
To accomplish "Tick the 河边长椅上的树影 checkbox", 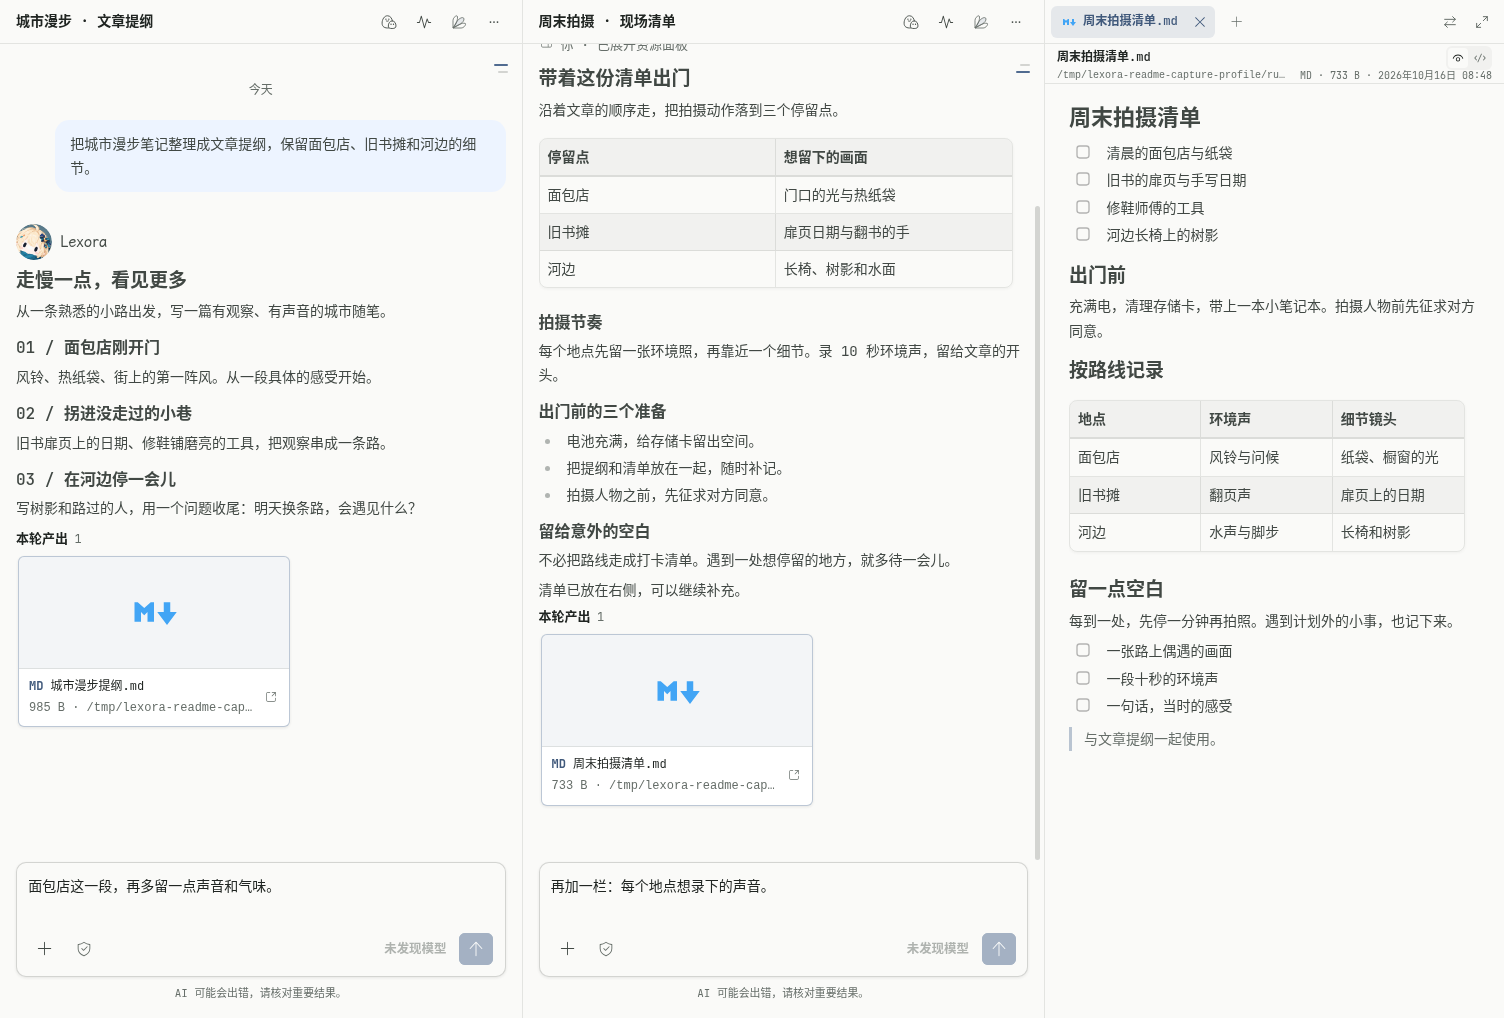I will pyautogui.click(x=1083, y=234).
